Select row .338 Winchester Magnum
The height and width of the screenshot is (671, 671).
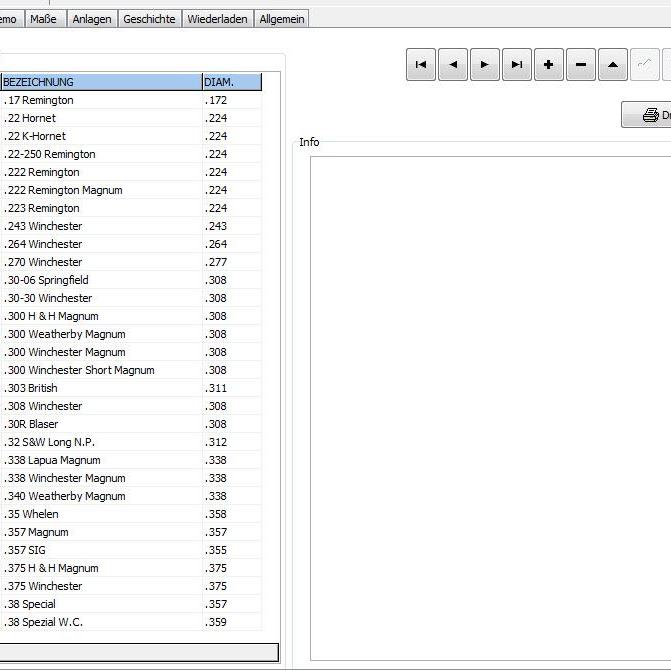[131, 478]
